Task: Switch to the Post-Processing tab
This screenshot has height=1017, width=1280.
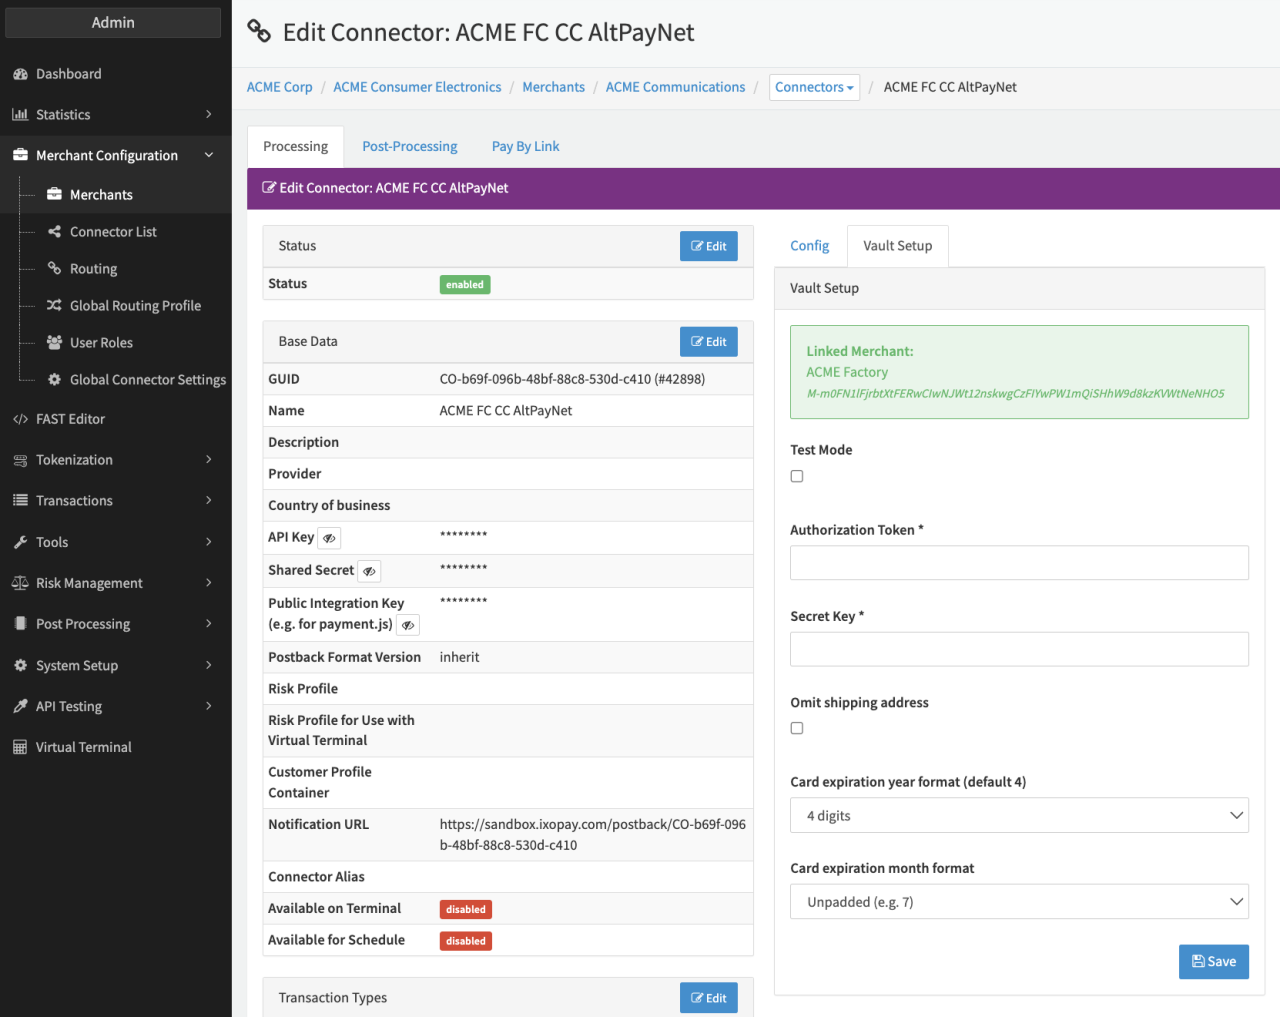Action: coord(410,146)
